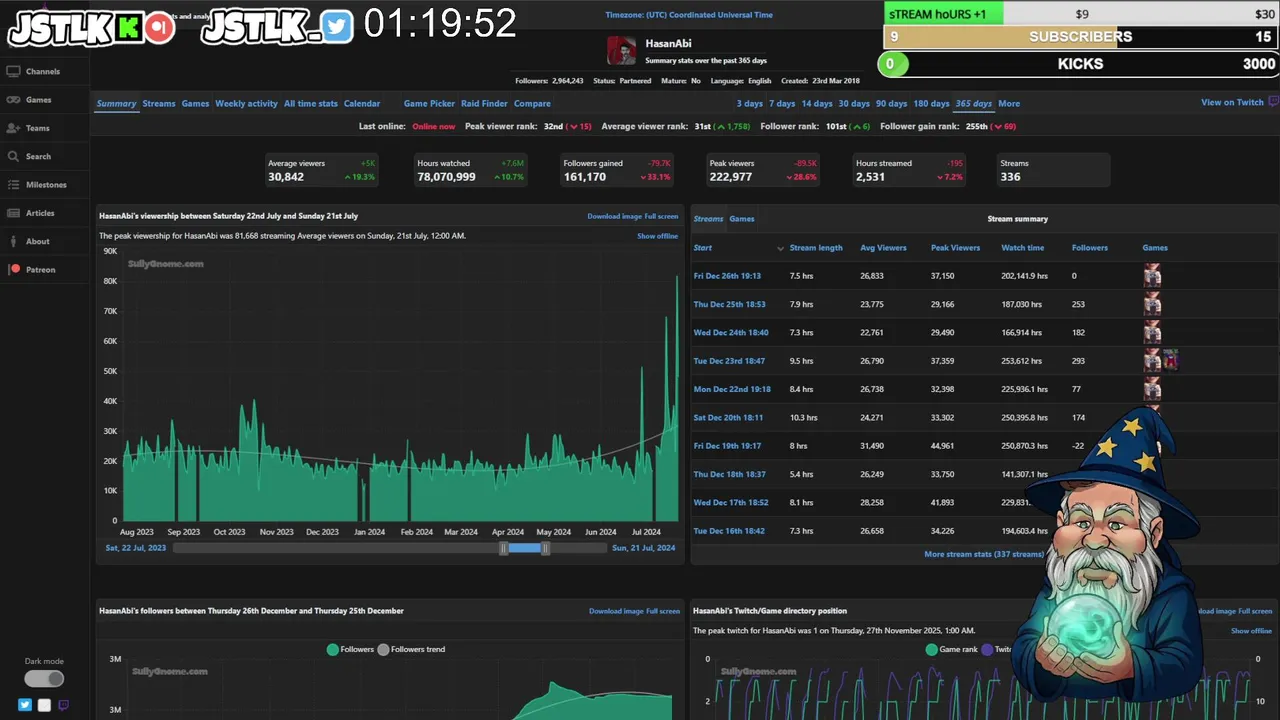The width and height of the screenshot is (1280, 720).
Task: Toggle the Game rank legend series
Action: click(x=951, y=649)
